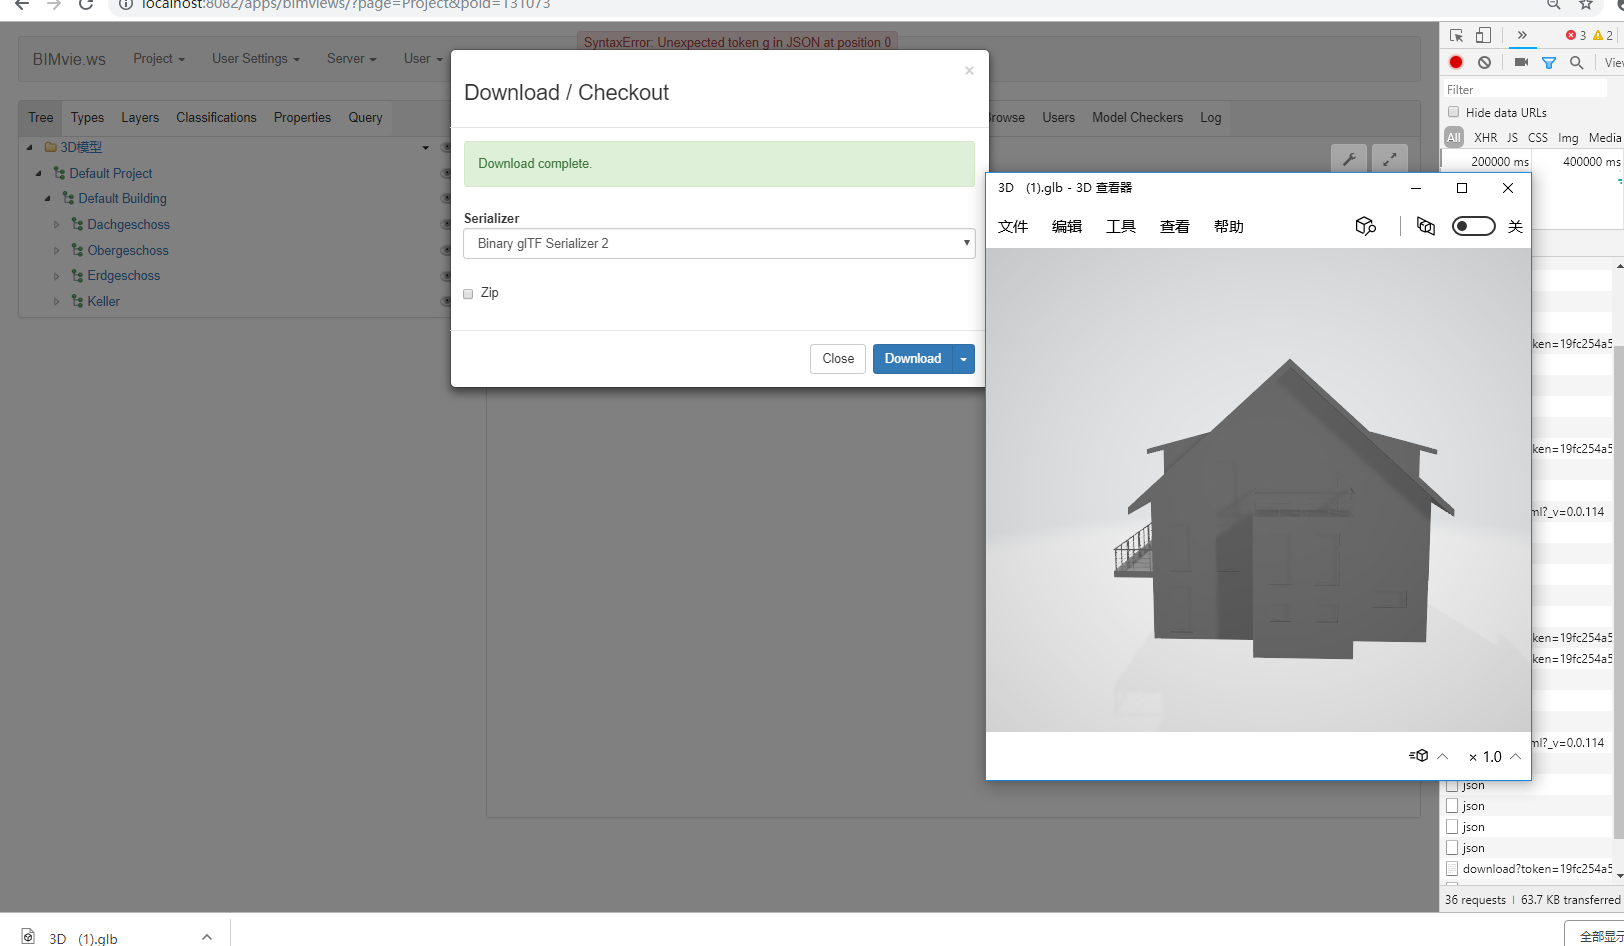Open the 帮助 menu in 3D viewer

(1229, 227)
